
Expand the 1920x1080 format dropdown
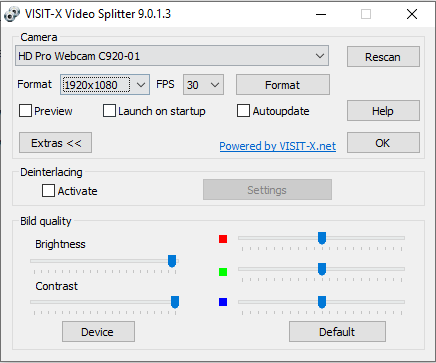tap(105, 85)
